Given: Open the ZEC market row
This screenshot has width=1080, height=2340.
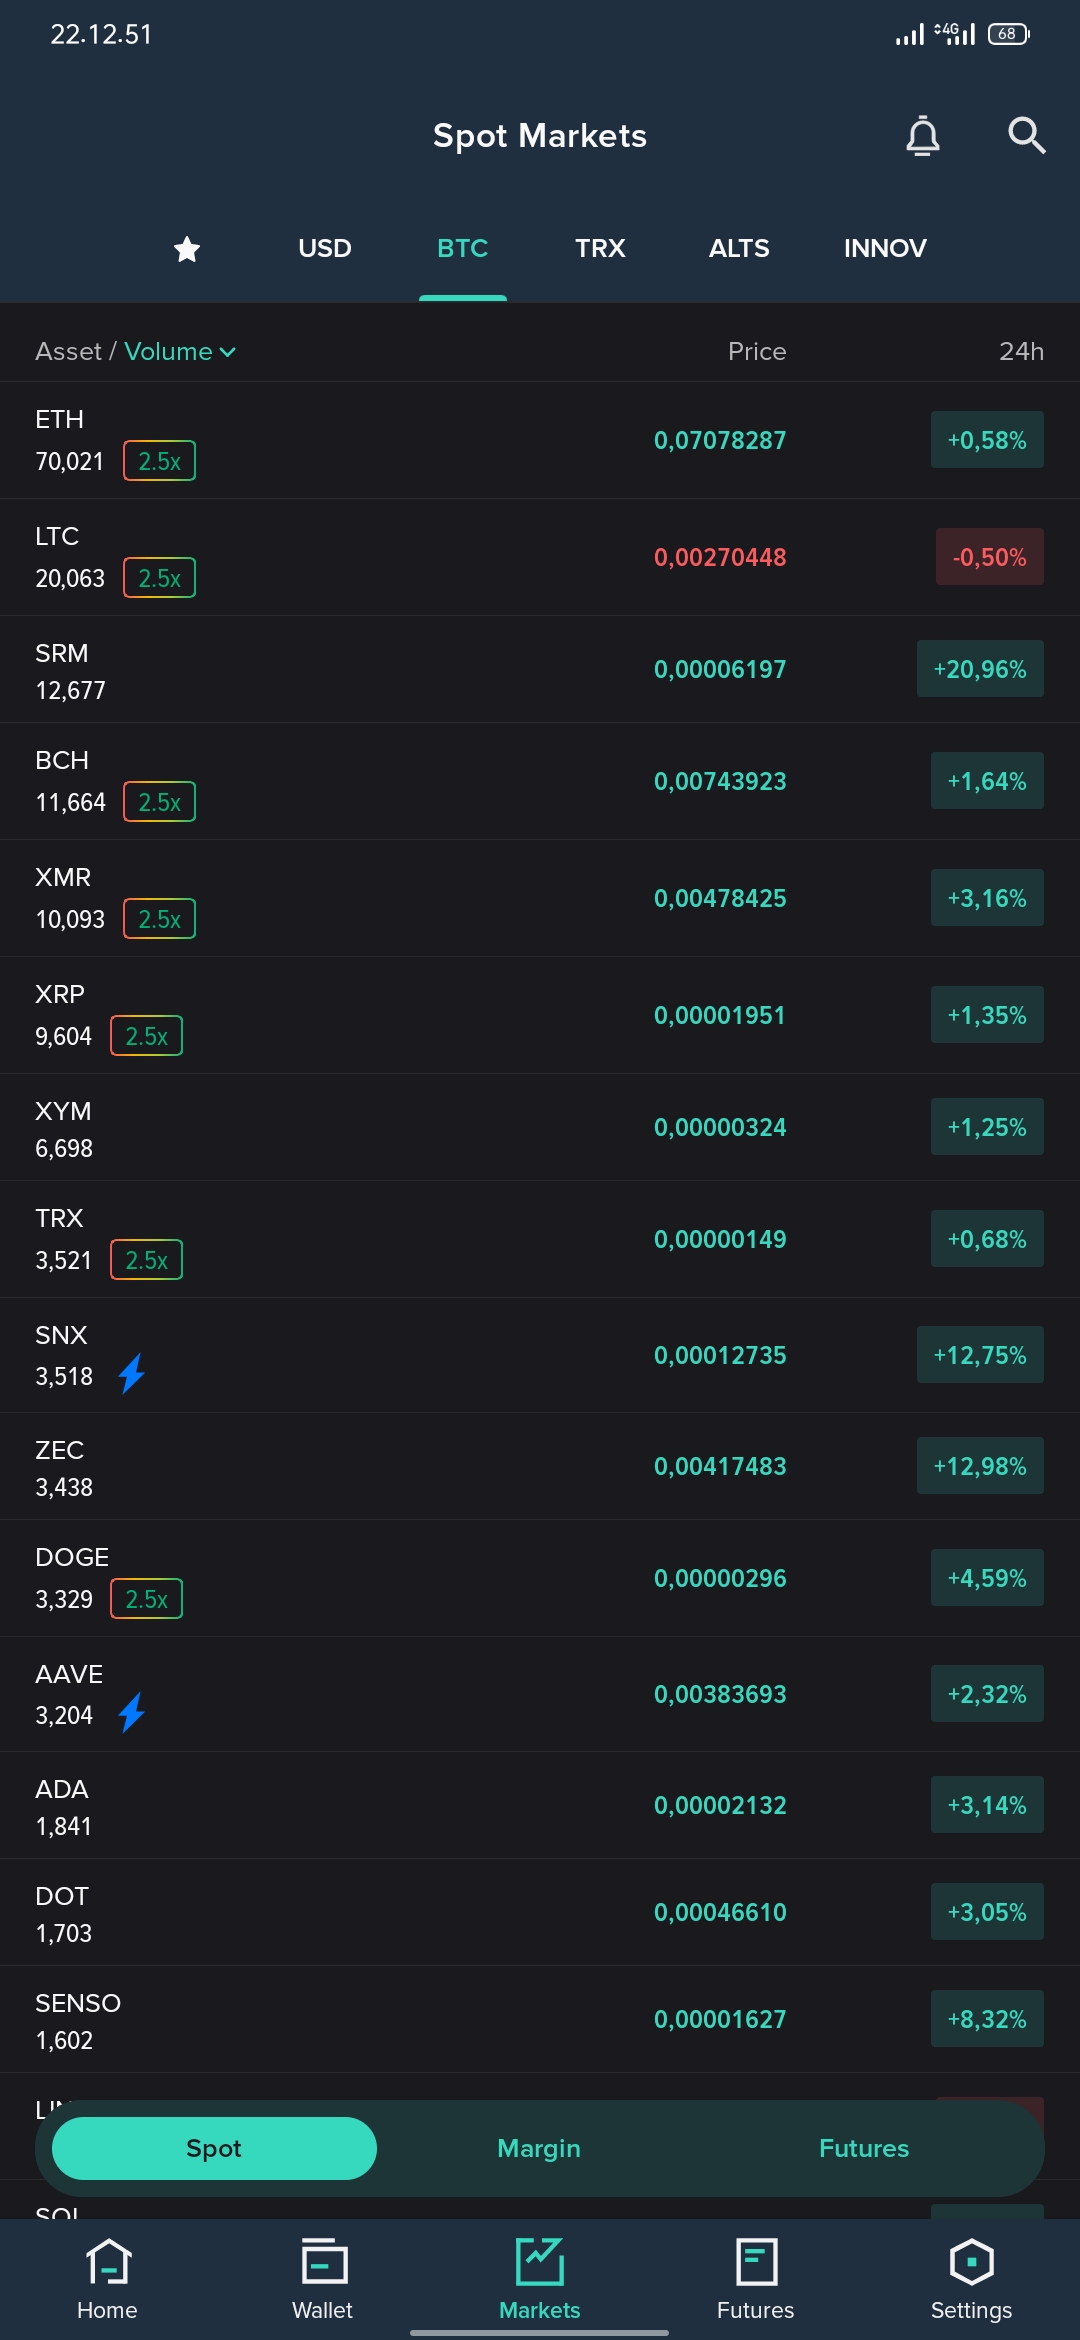Looking at the screenshot, I should click(x=540, y=1466).
